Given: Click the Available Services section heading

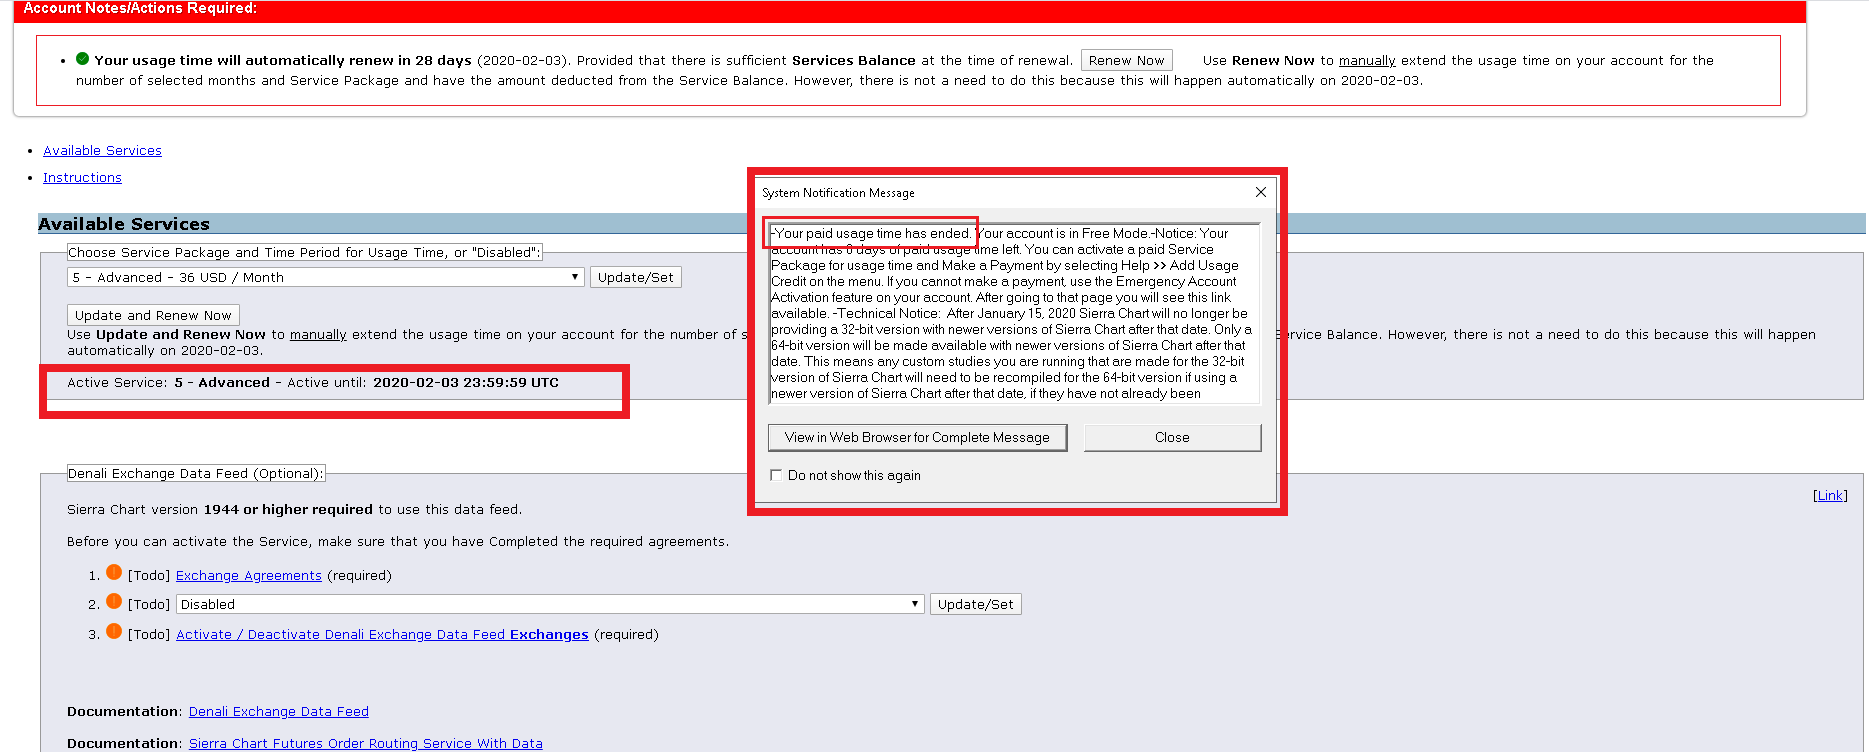Looking at the screenshot, I should 124,224.
